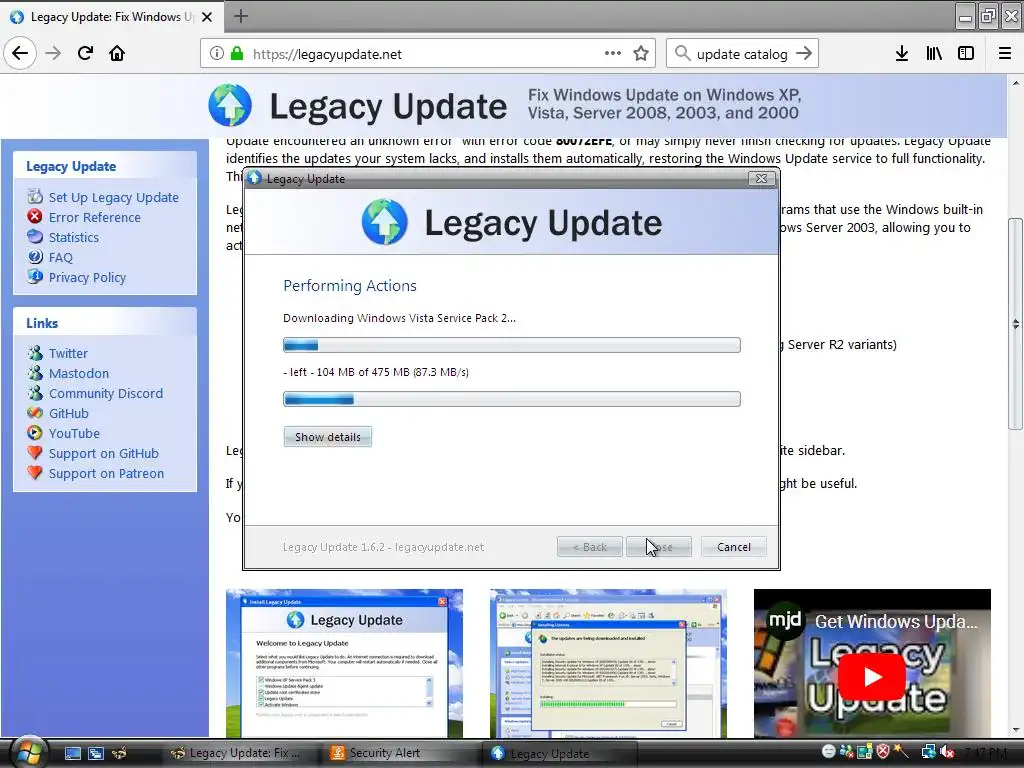Show site information icon in address bar
The width and height of the screenshot is (1024, 768).
click(216, 54)
